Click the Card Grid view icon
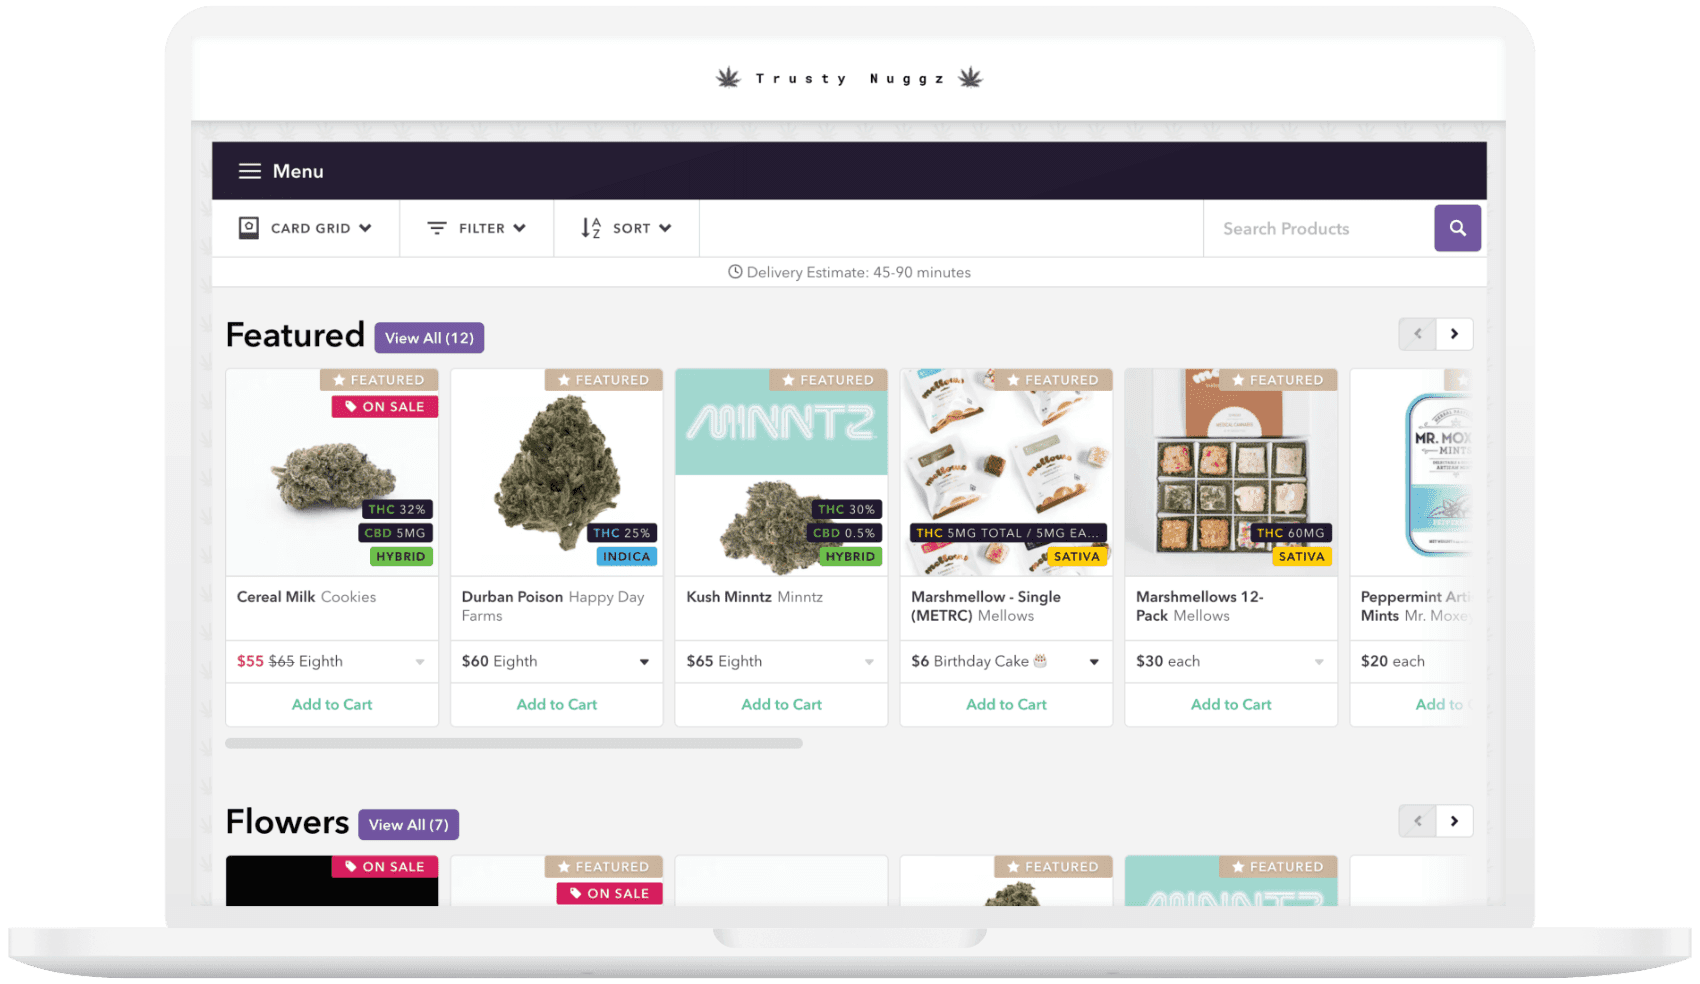The image size is (1700, 984). click(x=249, y=228)
